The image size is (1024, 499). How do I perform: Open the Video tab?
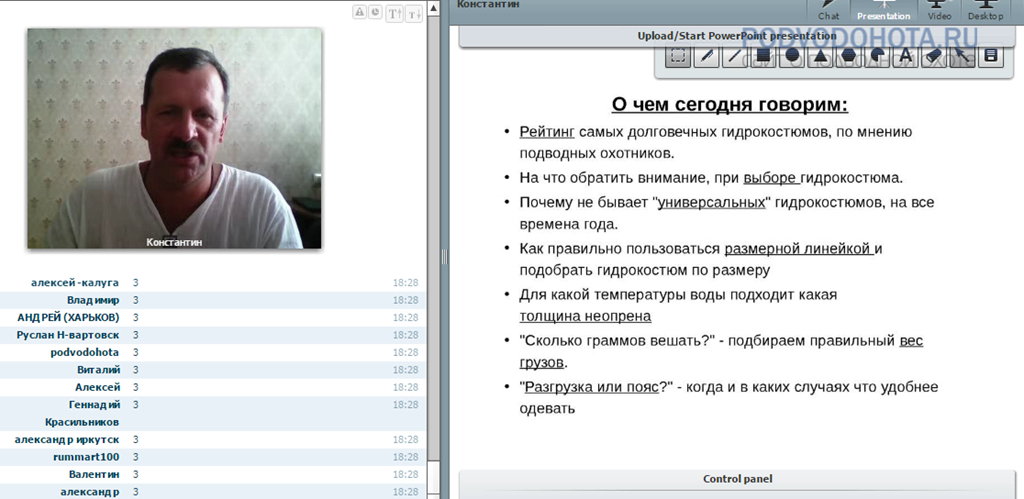coord(939,11)
